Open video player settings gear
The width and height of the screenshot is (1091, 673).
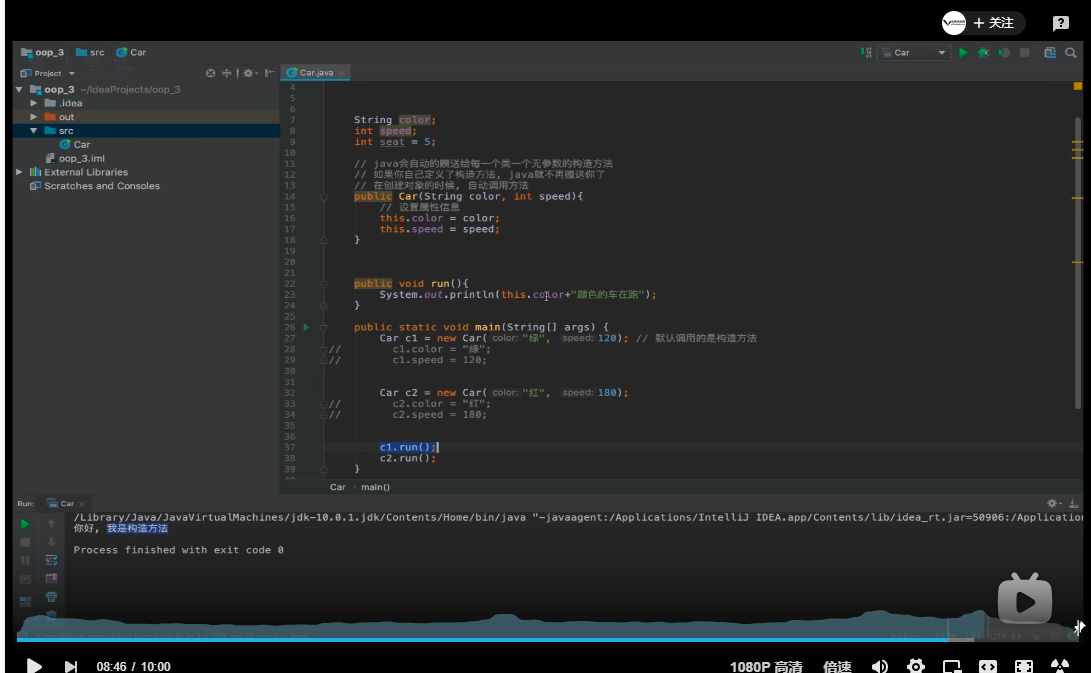916,666
